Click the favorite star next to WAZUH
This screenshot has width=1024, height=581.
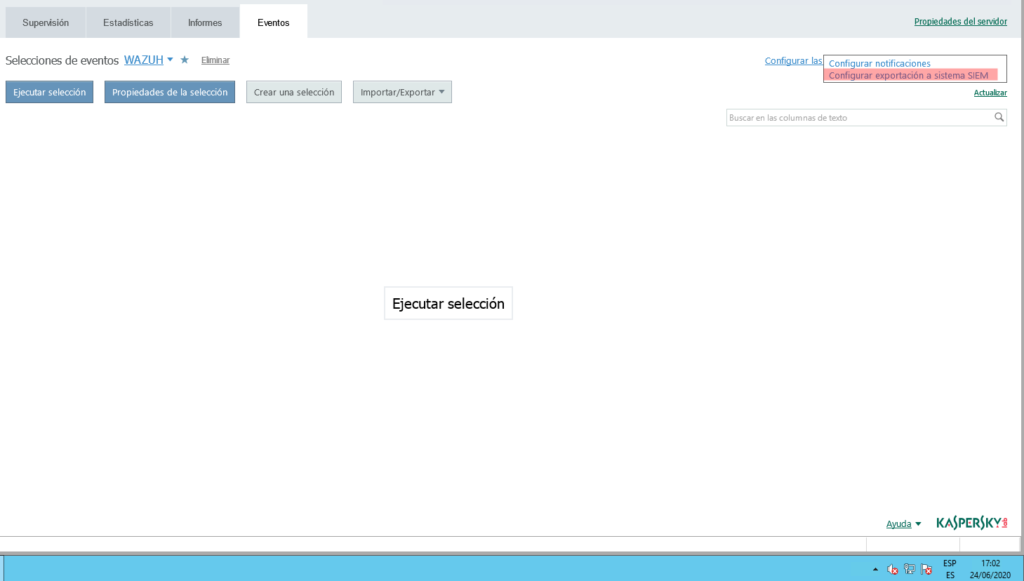tap(184, 60)
